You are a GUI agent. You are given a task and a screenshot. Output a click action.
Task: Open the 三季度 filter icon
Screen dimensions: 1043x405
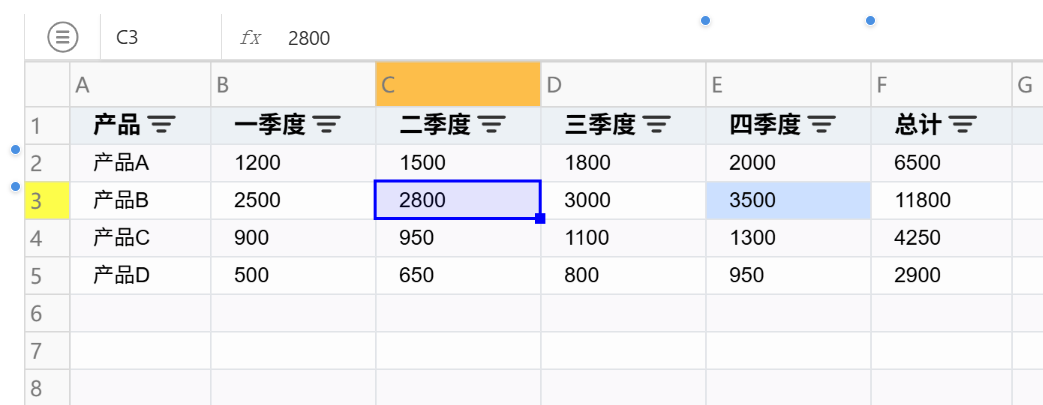[657, 125]
